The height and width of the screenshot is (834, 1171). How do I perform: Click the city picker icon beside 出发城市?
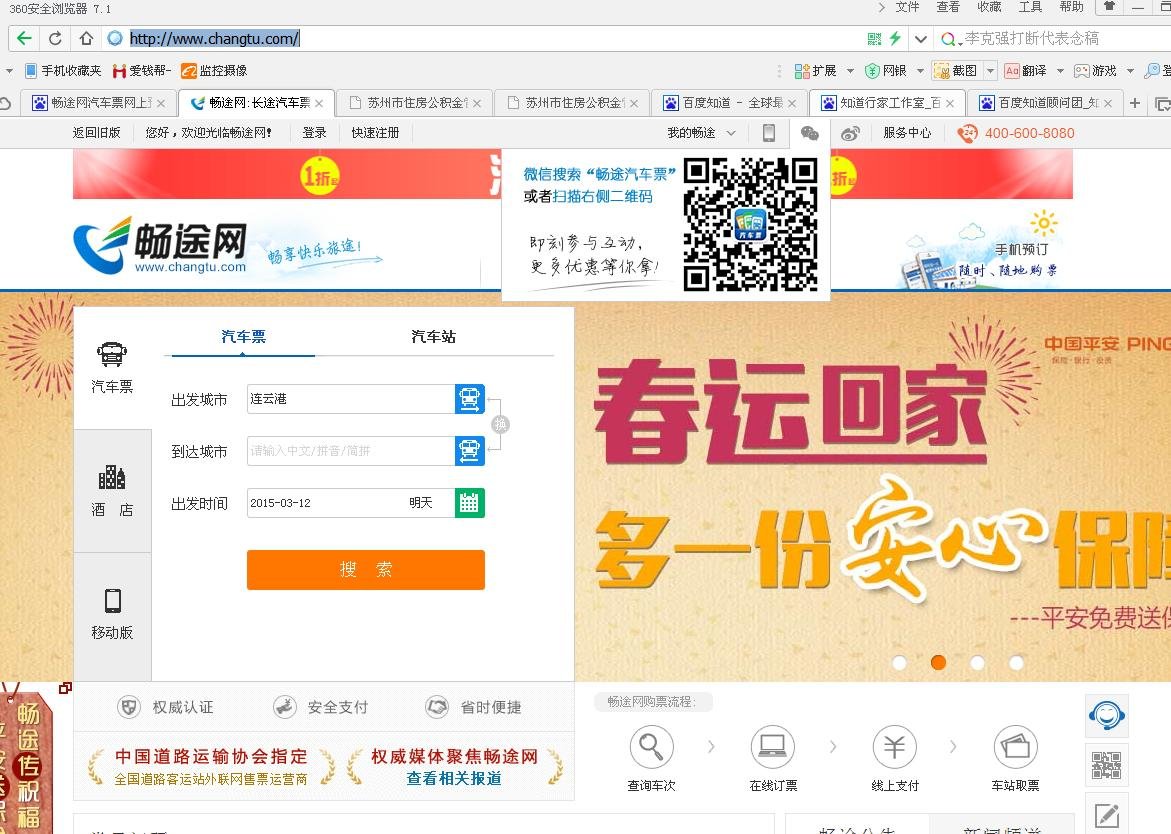469,398
